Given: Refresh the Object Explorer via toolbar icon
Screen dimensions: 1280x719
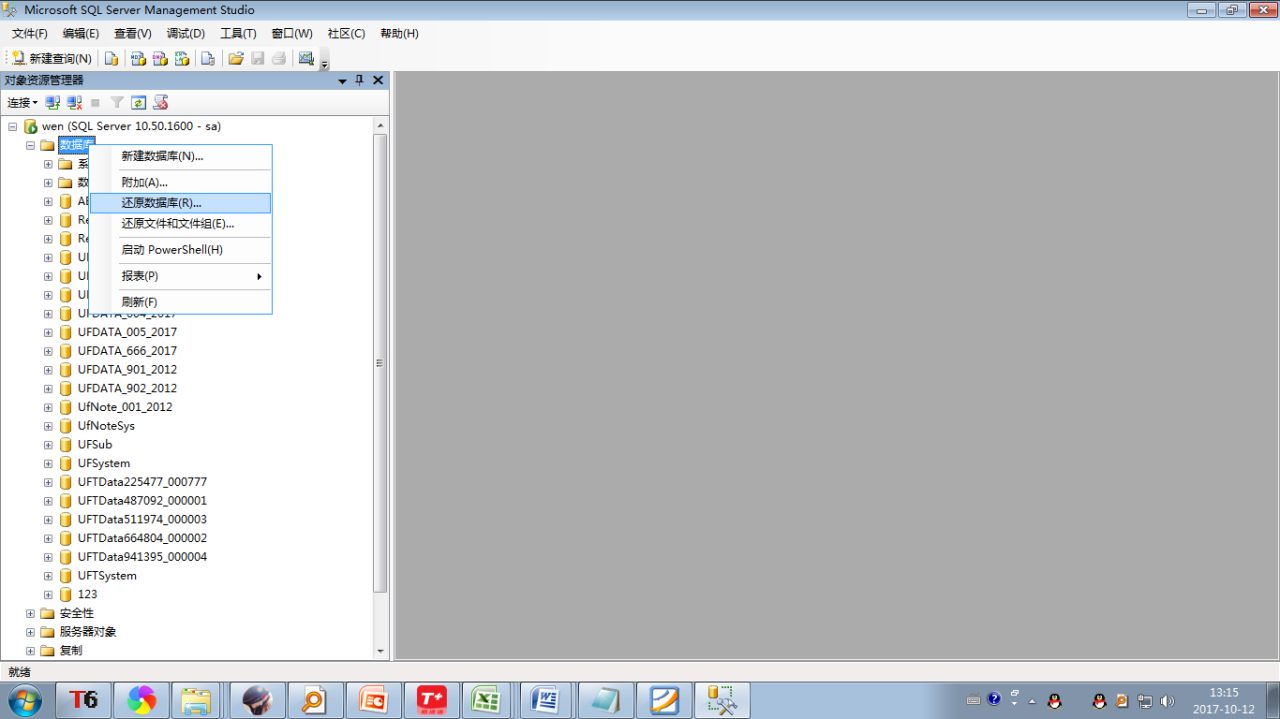Looking at the screenshot, I should [x=139, y=102].
